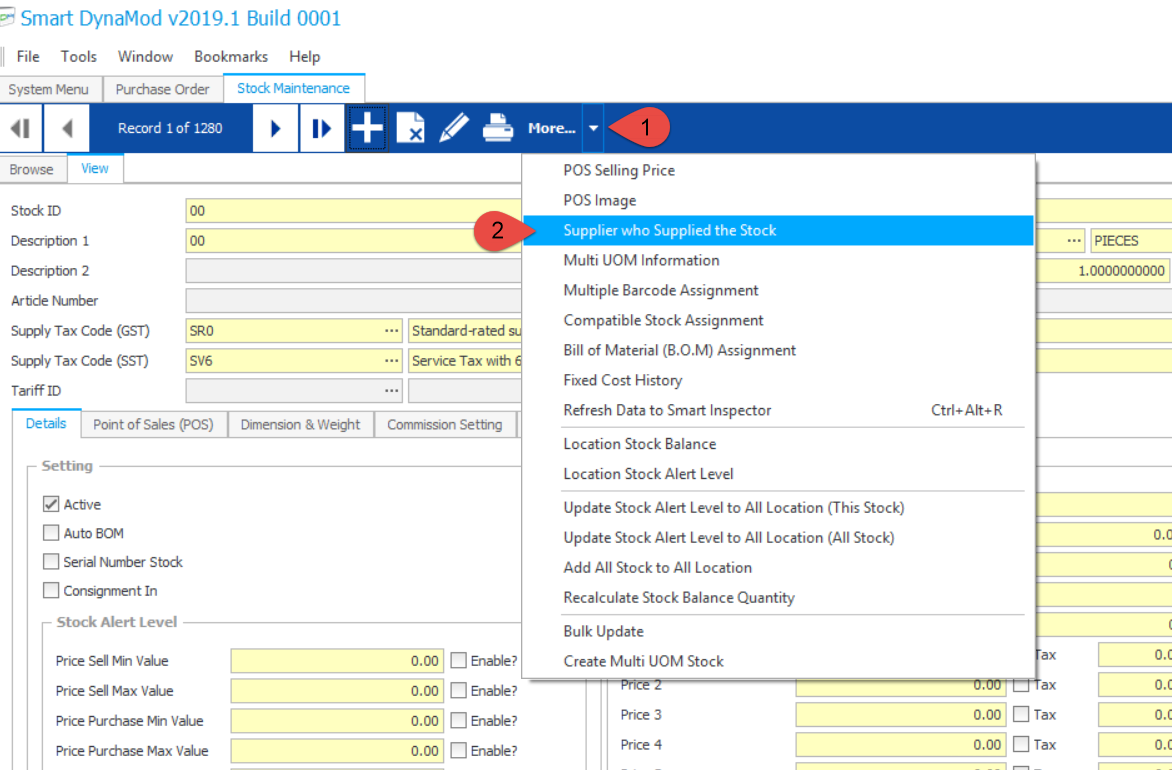
Task: Delete the current stock record
Action: click(x=410, y=129)
